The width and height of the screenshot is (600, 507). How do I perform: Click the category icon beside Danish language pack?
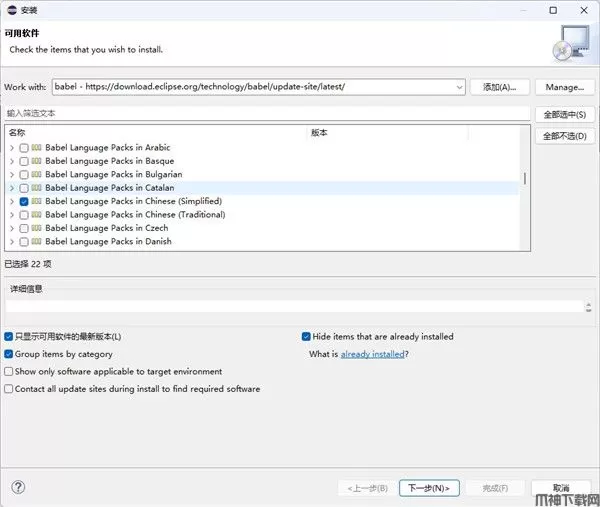tap(36, 242)
